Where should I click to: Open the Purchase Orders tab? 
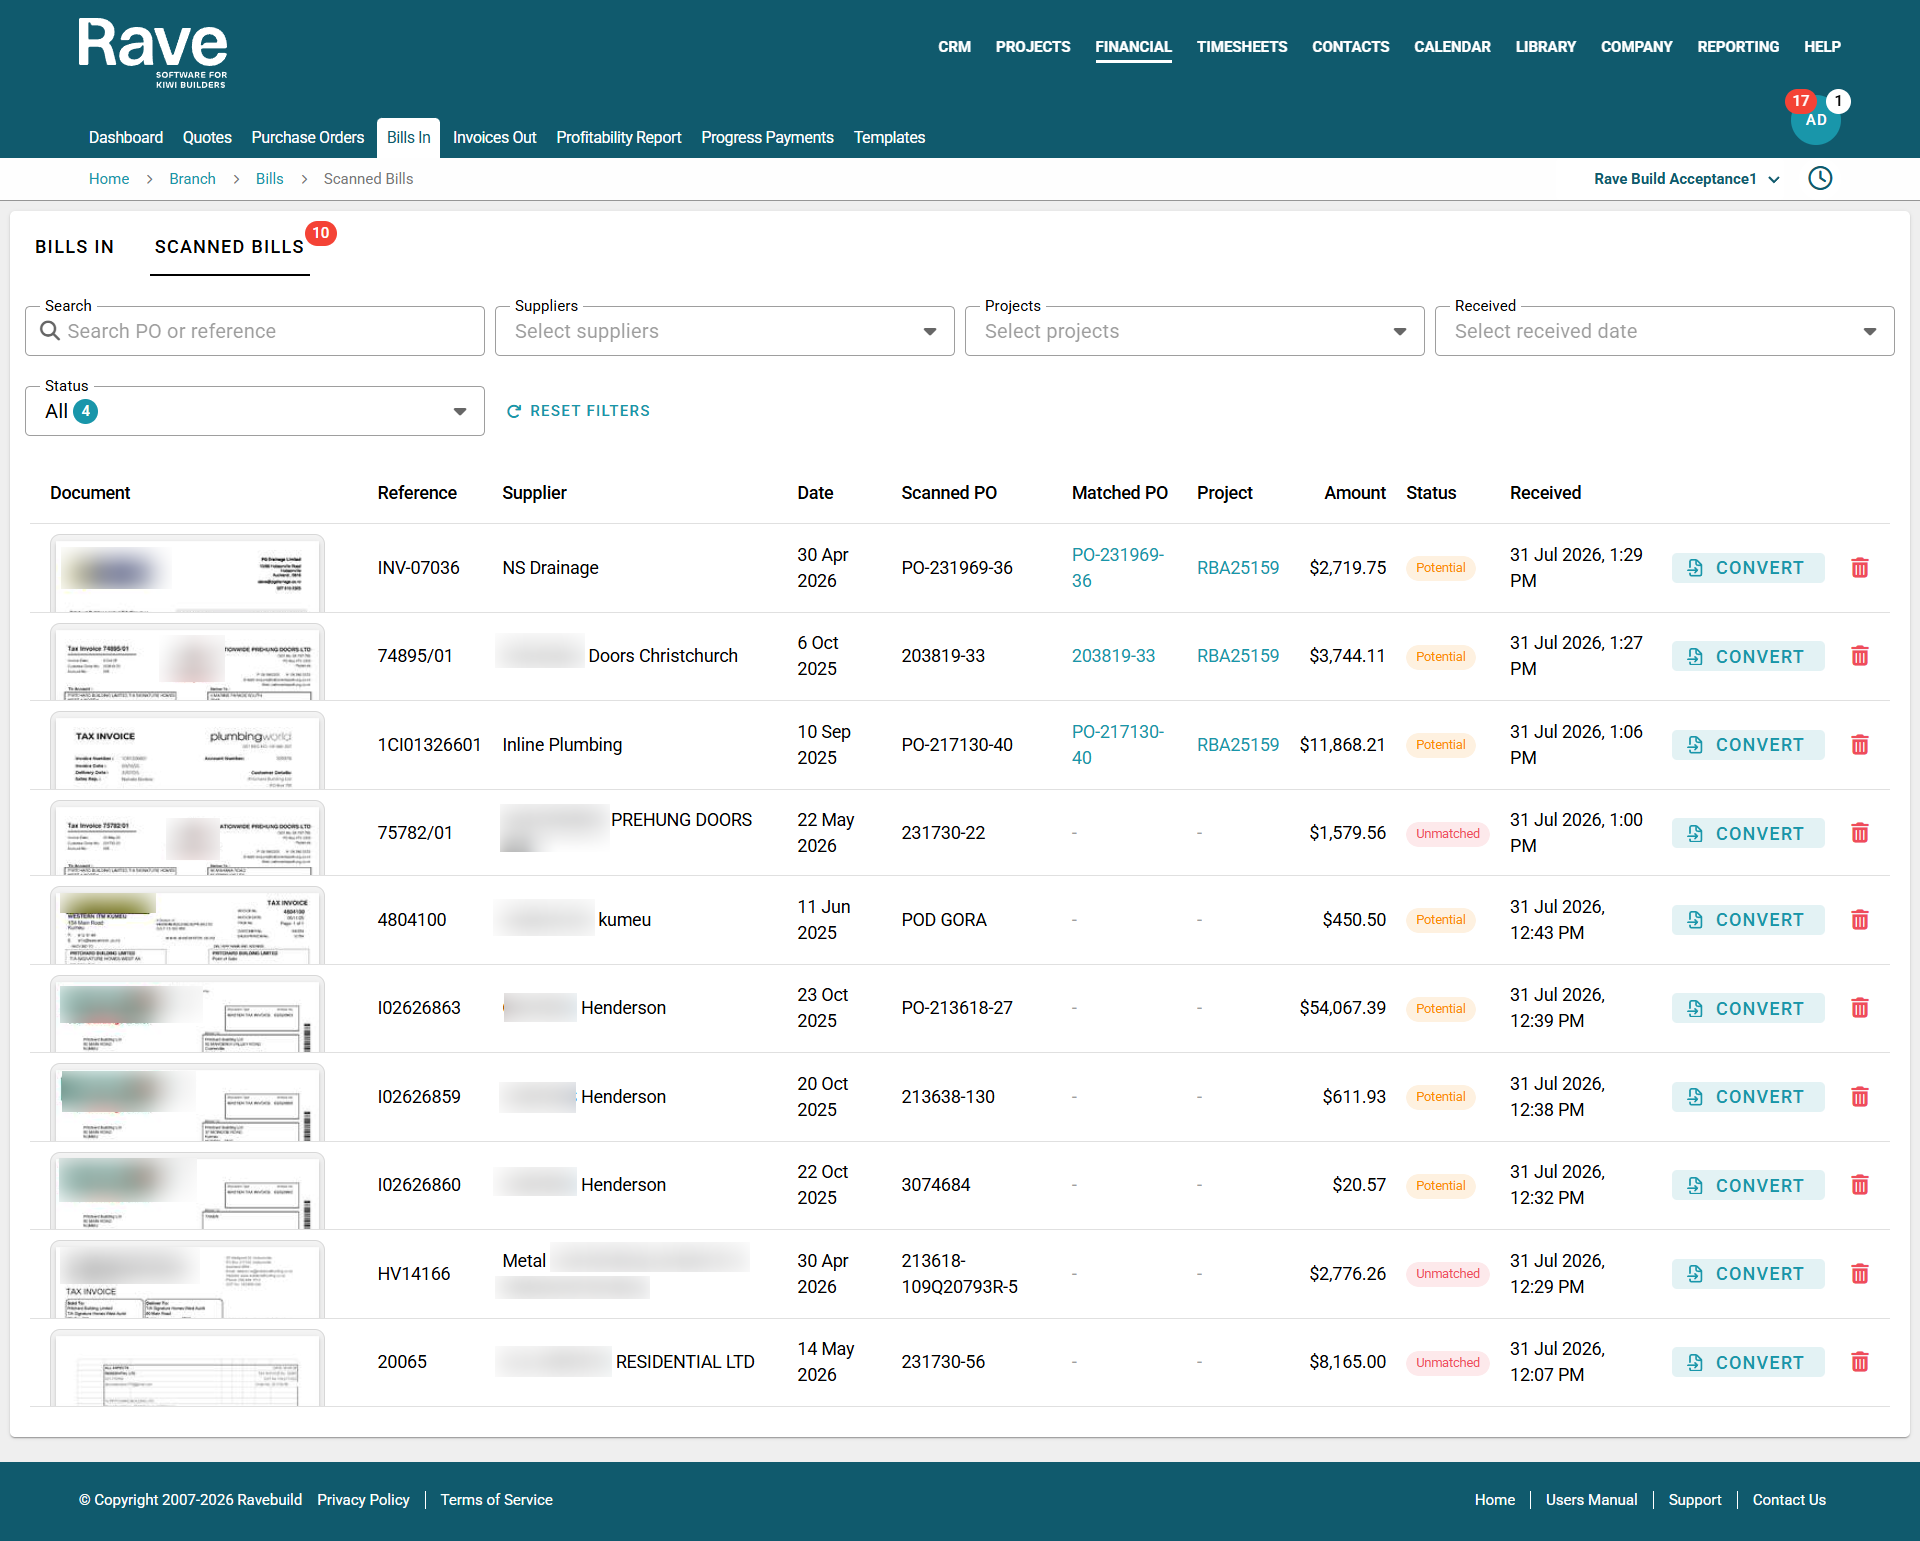click(x=308, y=138)
